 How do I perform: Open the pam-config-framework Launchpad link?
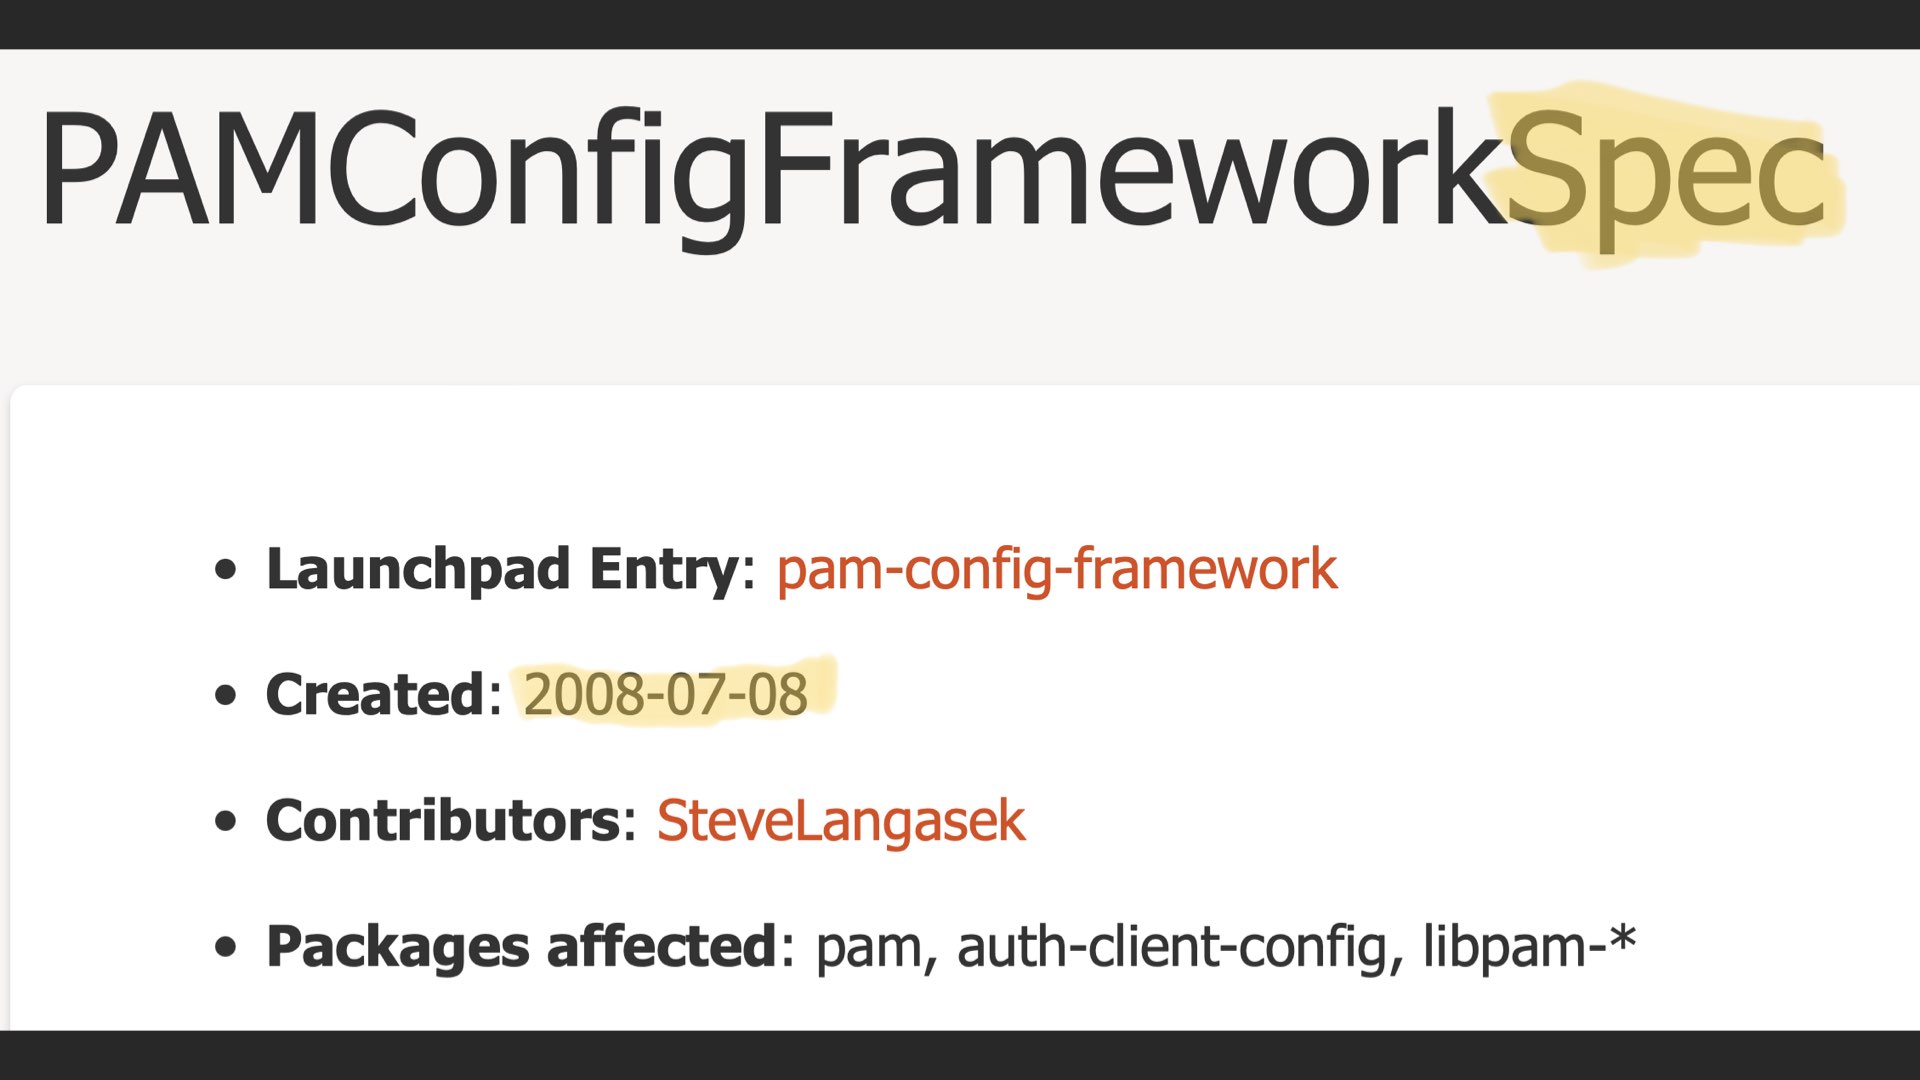(x=1057, y=570)
